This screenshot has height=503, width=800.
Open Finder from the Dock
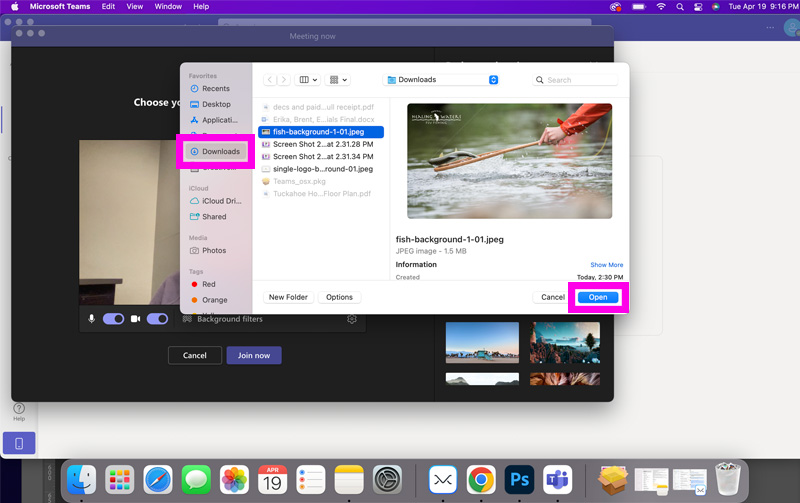(82, 480)
